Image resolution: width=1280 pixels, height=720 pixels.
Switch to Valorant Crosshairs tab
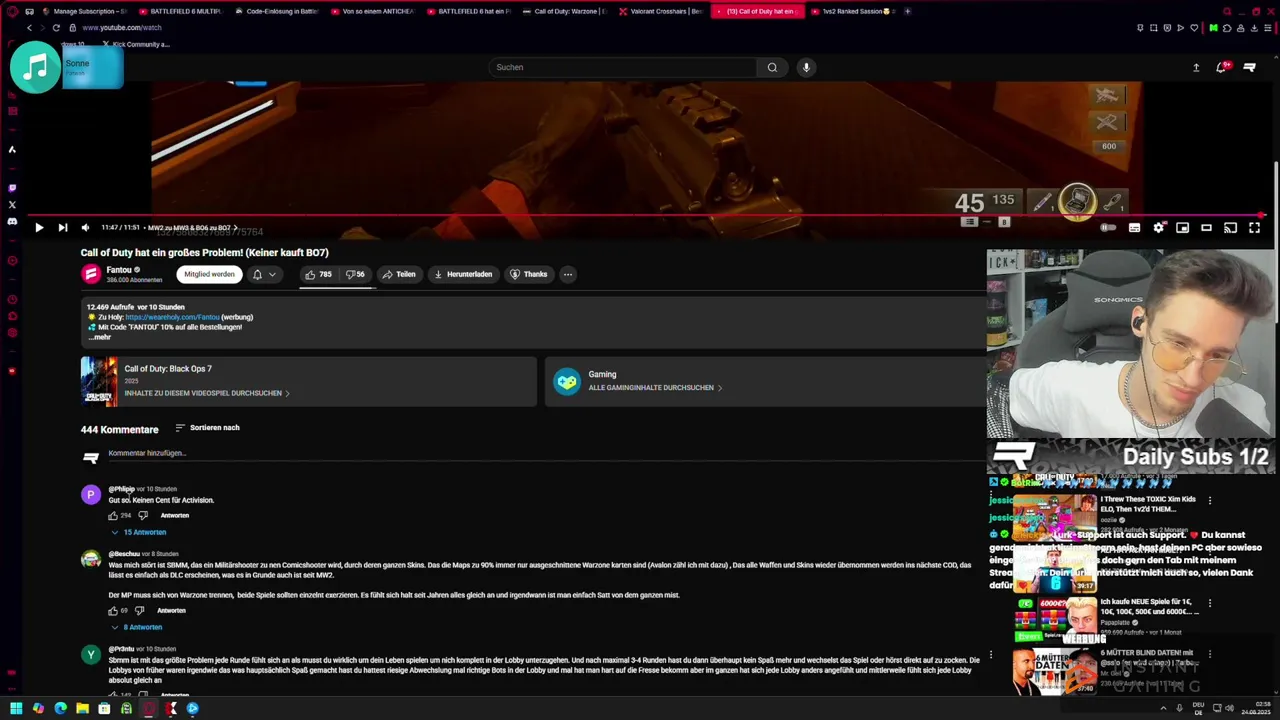coord(661,11)
